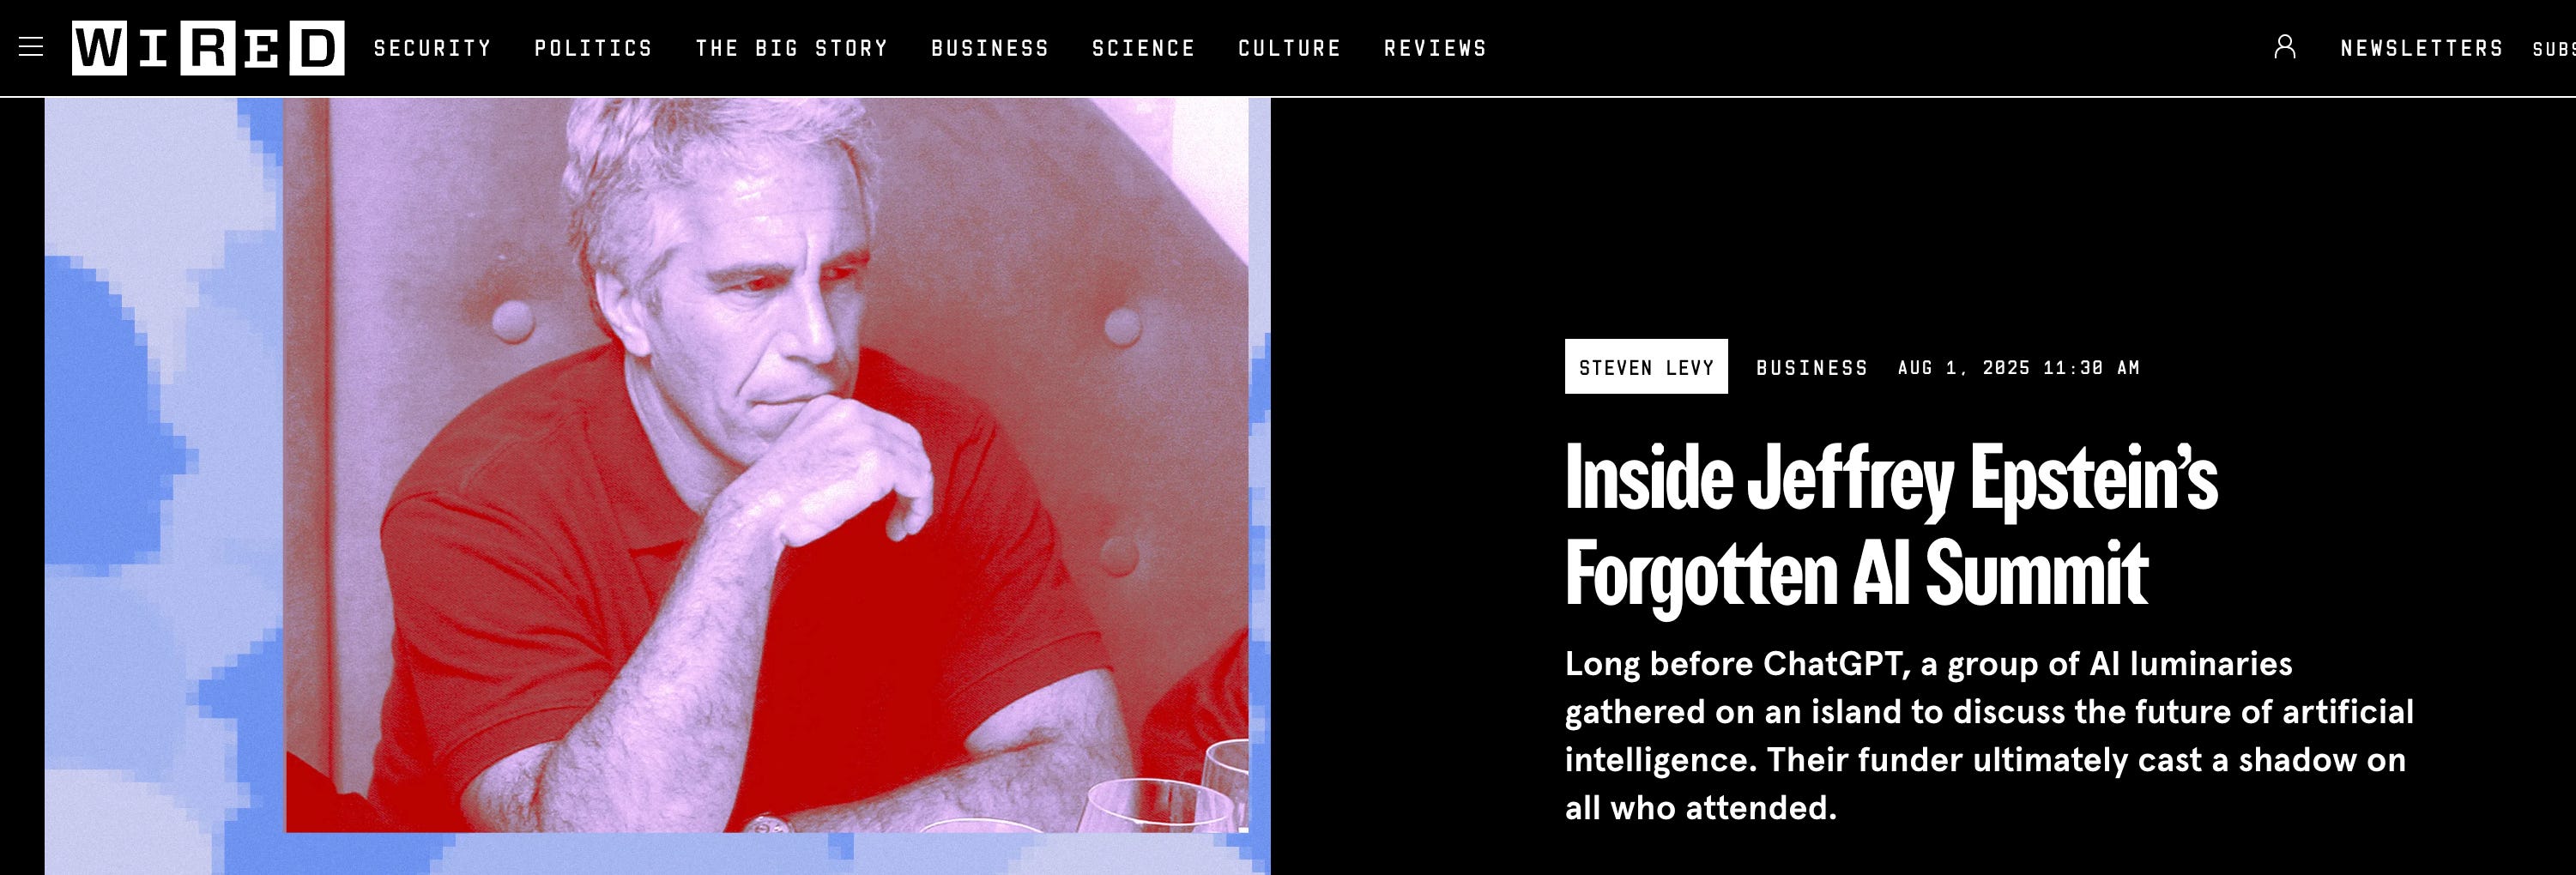Open the hamburger navigation menu

tap(31, 47)
